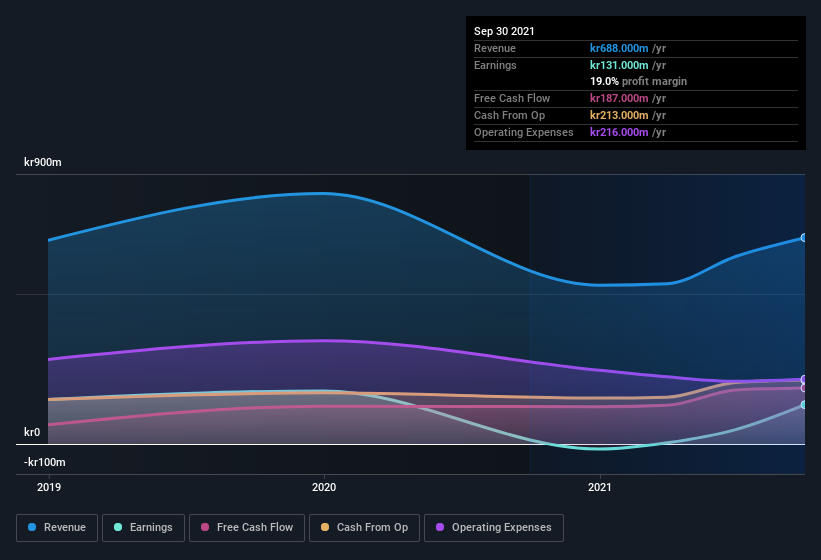Click the 2020 x-axis label
Screen dimensions: 821x560
pyautogui.click(x=324, y=487)
